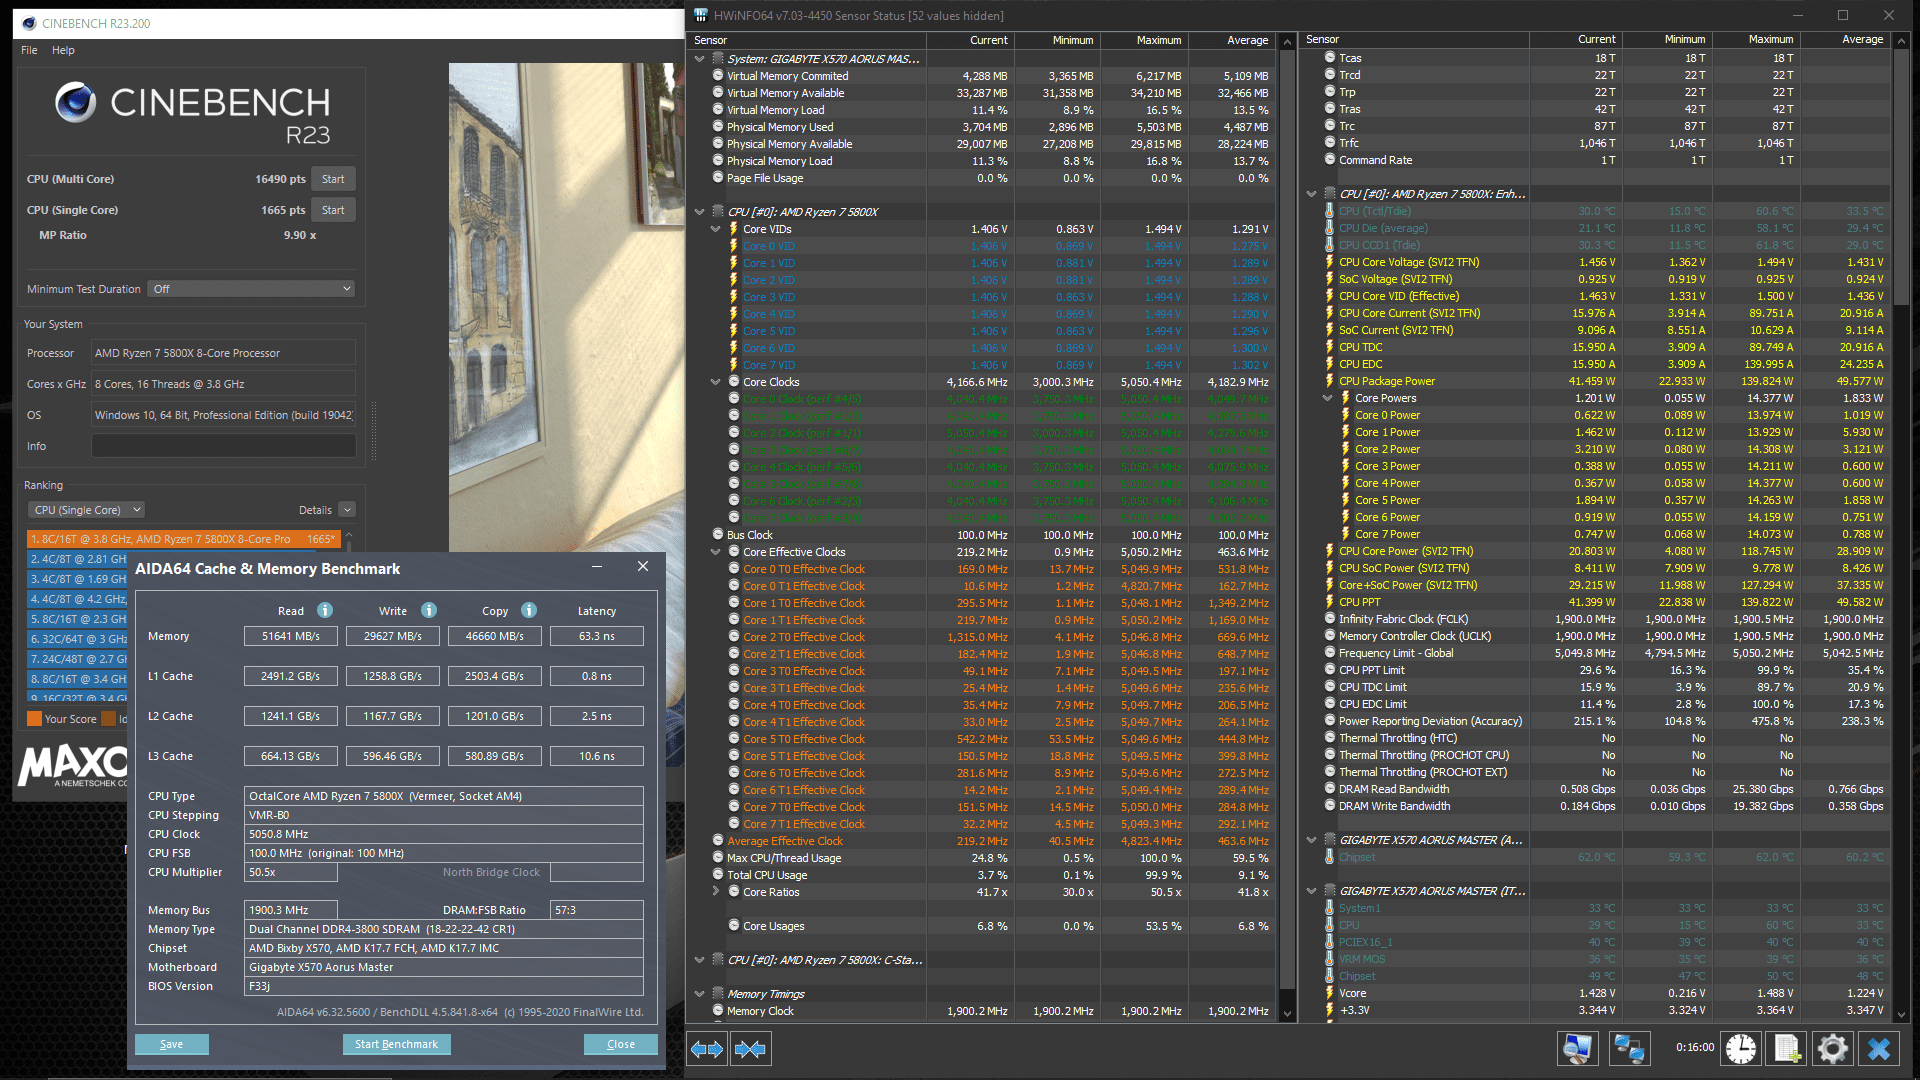Screen dimensions: 1920x1080
Task: Click the info icon next to Read in AIDA64
Action: [325, 610]
